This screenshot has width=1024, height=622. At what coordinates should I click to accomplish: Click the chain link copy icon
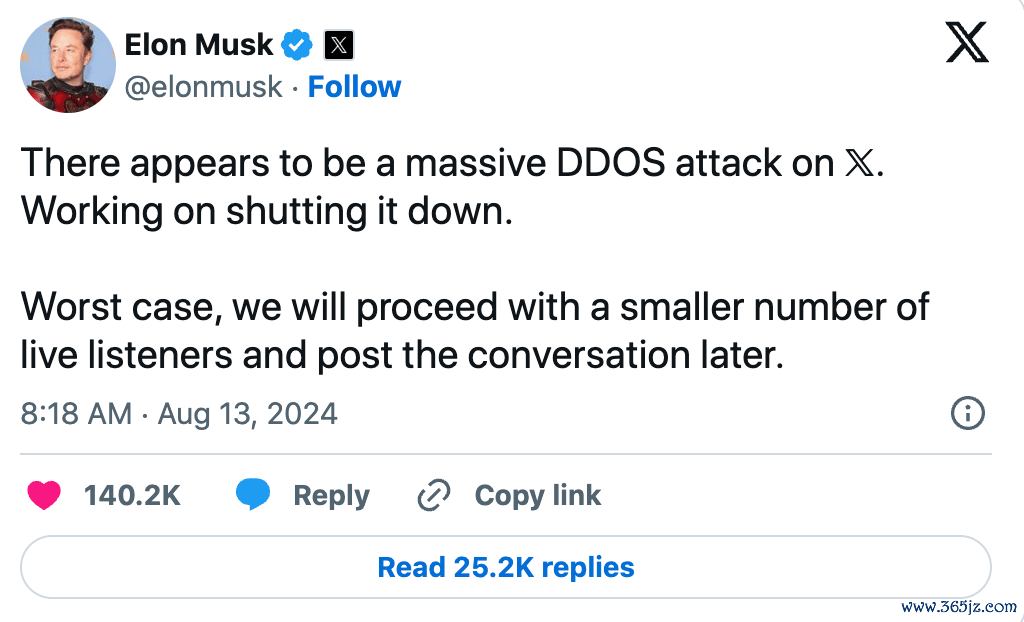click(x=433, y=495)
